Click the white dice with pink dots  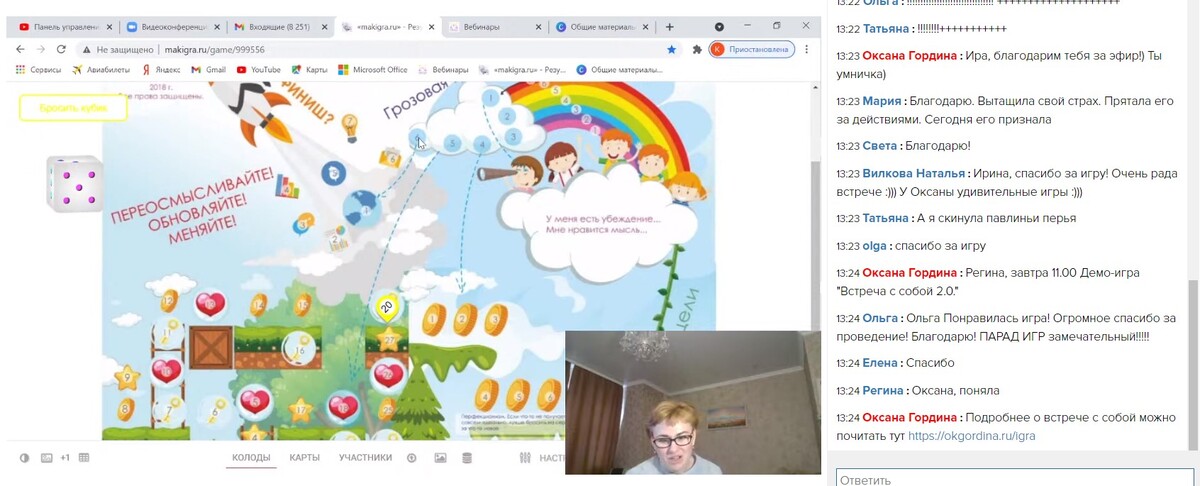click(74, 184)
